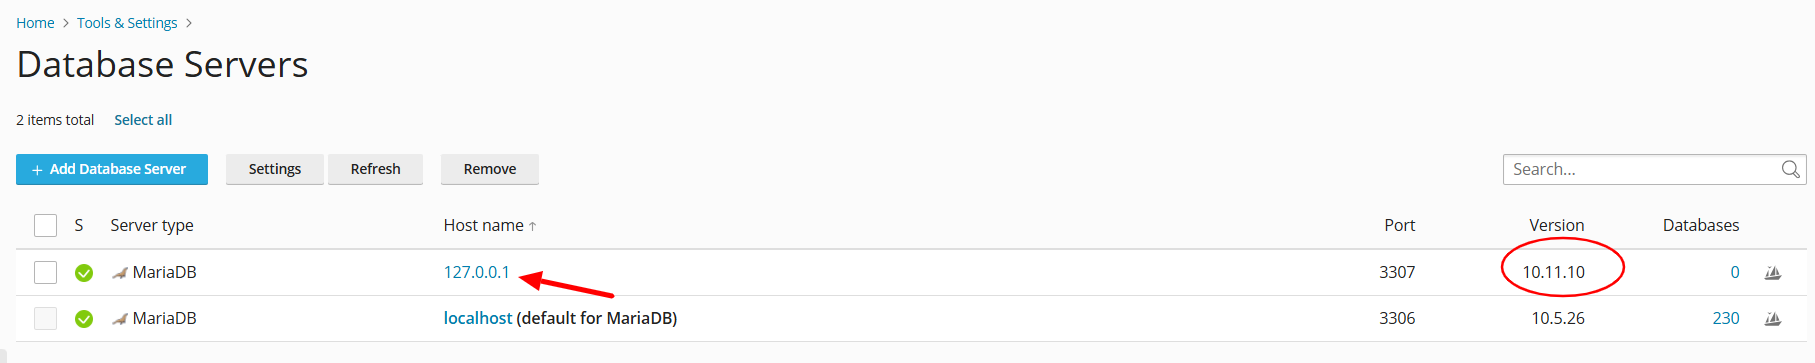
Task: Open Tools & Settings breadcrumb
Action: tap(127, 23)
